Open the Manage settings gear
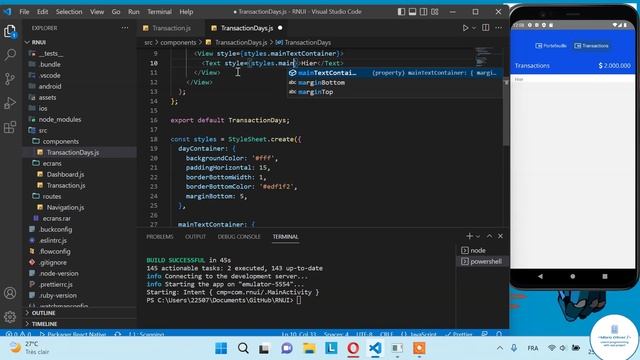This screenshot has width=640, height=360. click(10, 316)
